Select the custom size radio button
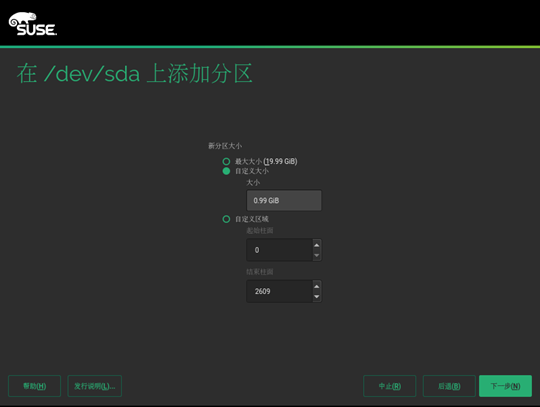The width and height of the screenshot is (540, 407). click(226, 171)
